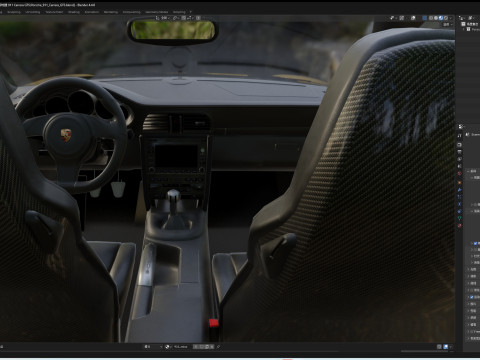Image resolution: width=480 pixels, height=360 pixels.
Task: Toggle the lower checked checkbox in Properties panel
Action: coord(471,297)
